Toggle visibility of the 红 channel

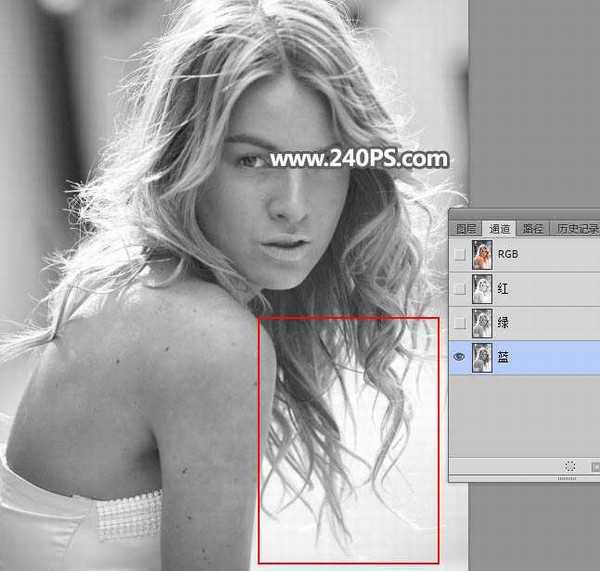pos(459,289)
